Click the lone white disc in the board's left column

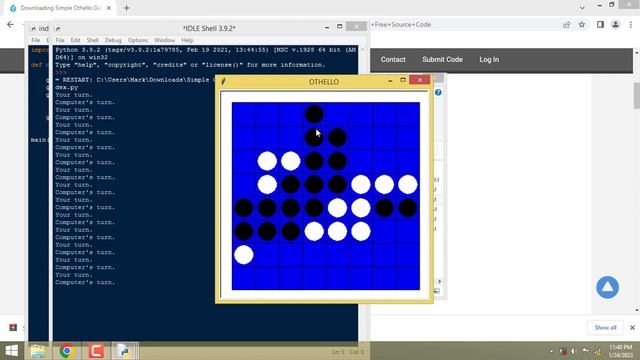[x=244, y=255]
